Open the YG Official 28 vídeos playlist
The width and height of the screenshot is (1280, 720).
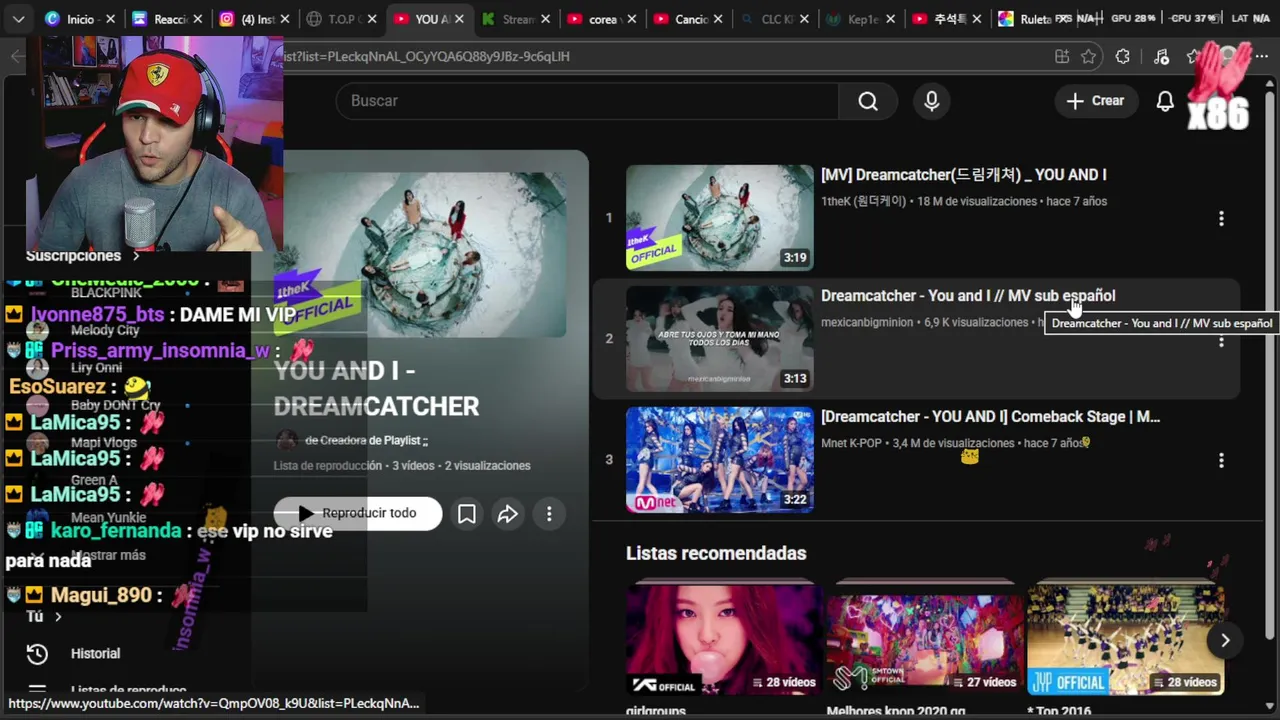tap(723, 640)
